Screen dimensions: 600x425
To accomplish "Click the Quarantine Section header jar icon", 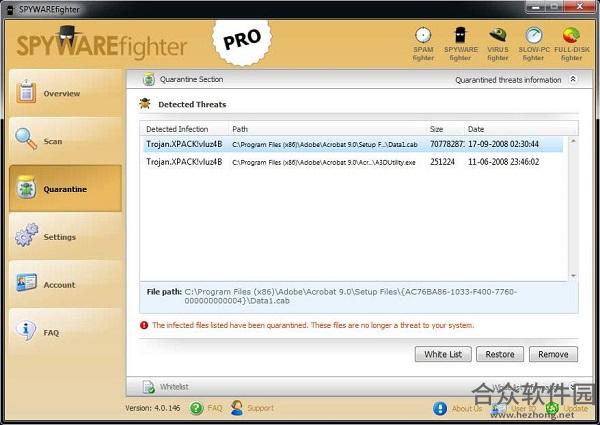I will click(x=148, y=79).
